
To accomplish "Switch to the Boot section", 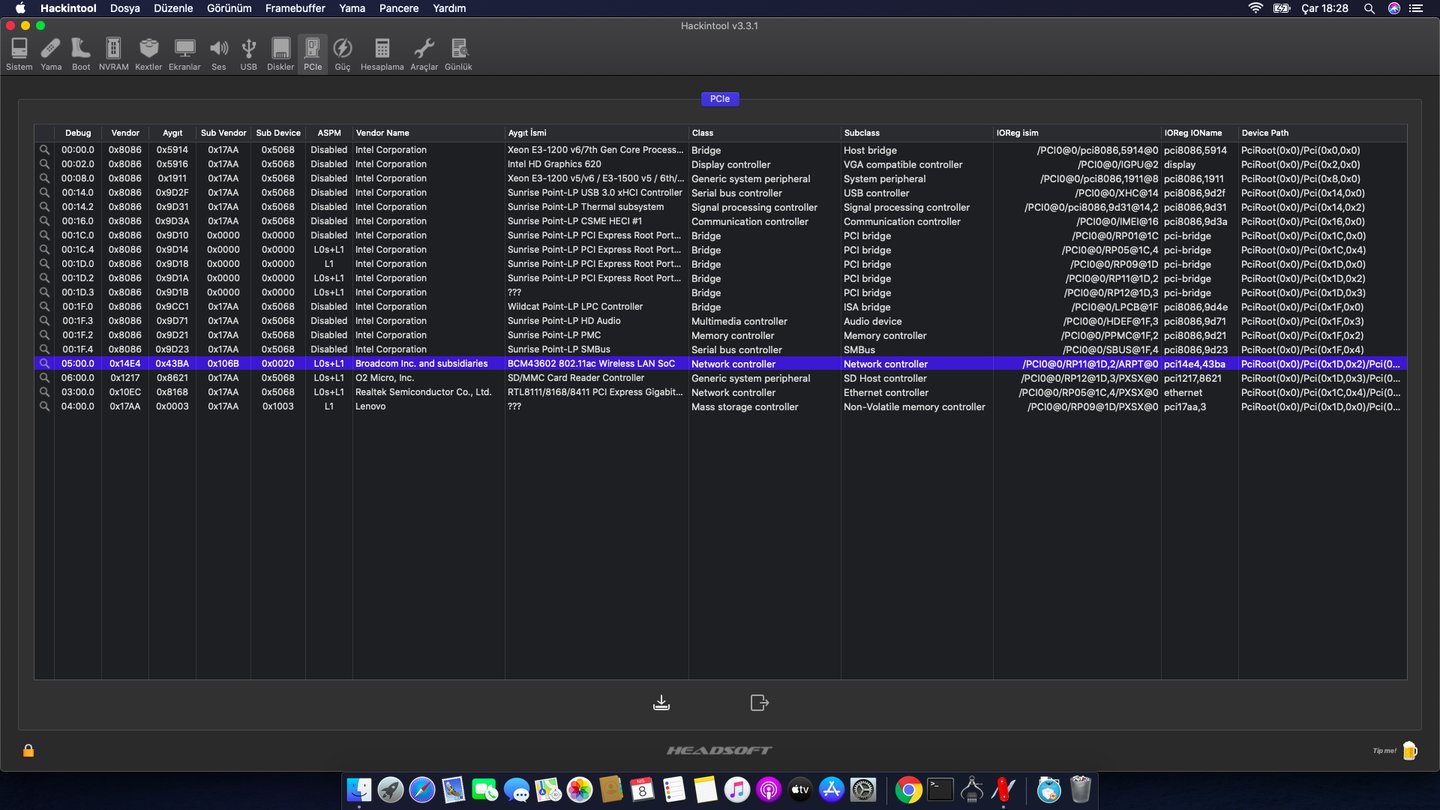I will 81,54.
